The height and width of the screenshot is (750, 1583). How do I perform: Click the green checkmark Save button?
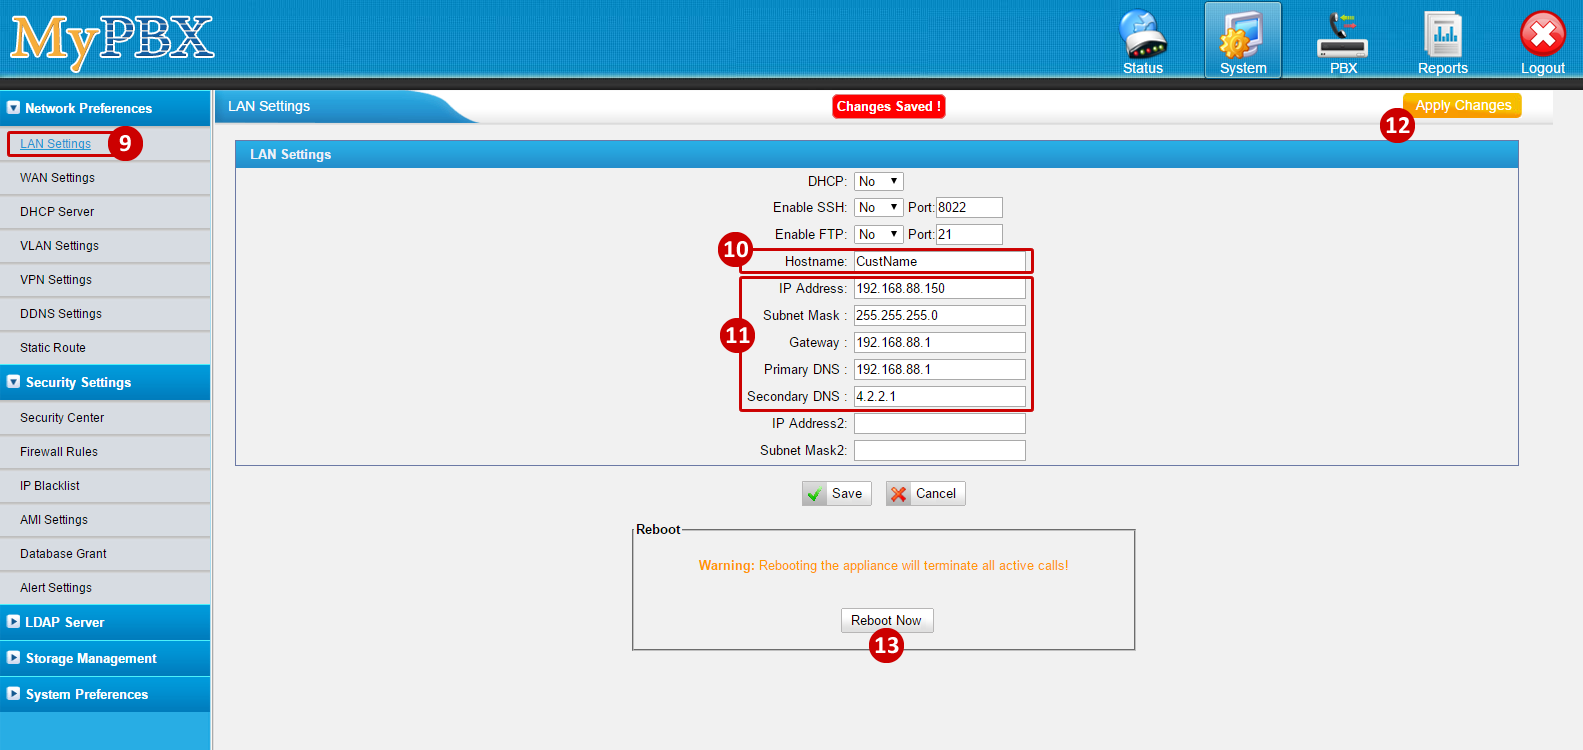837,494
